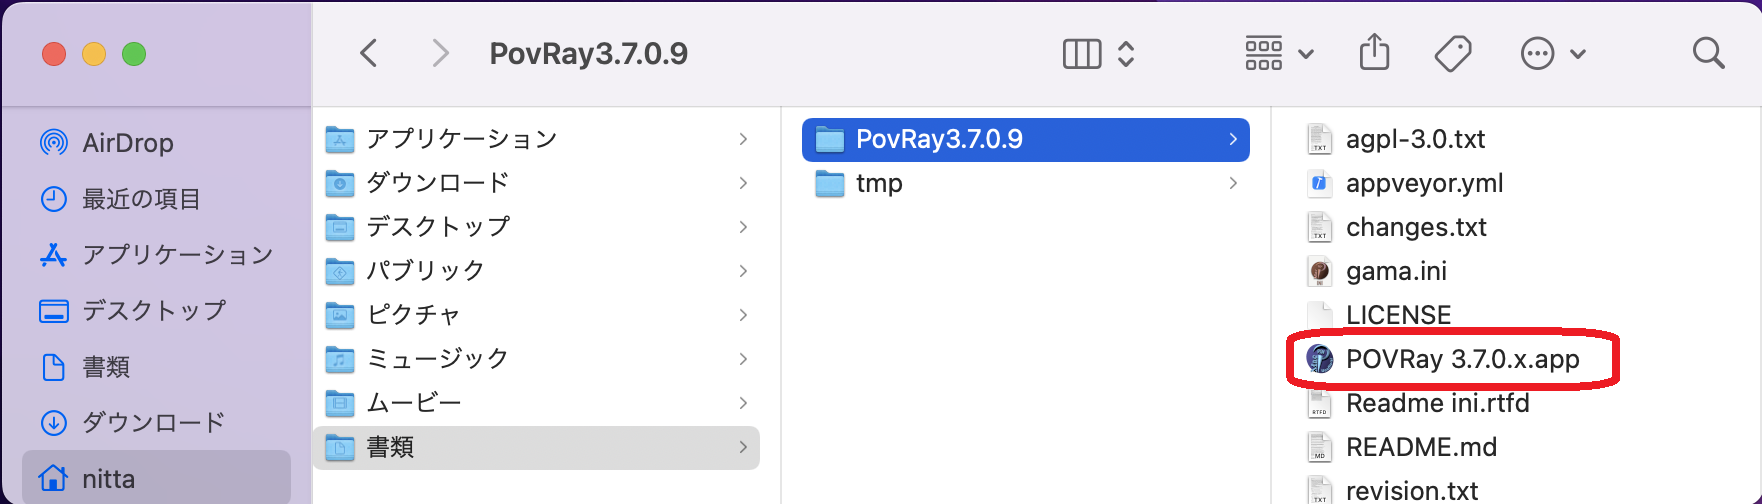Click the Finder search magnifier icon
Viewport: 1762px width, 504px height.
pyautogui.click(x=1708, y=53)
